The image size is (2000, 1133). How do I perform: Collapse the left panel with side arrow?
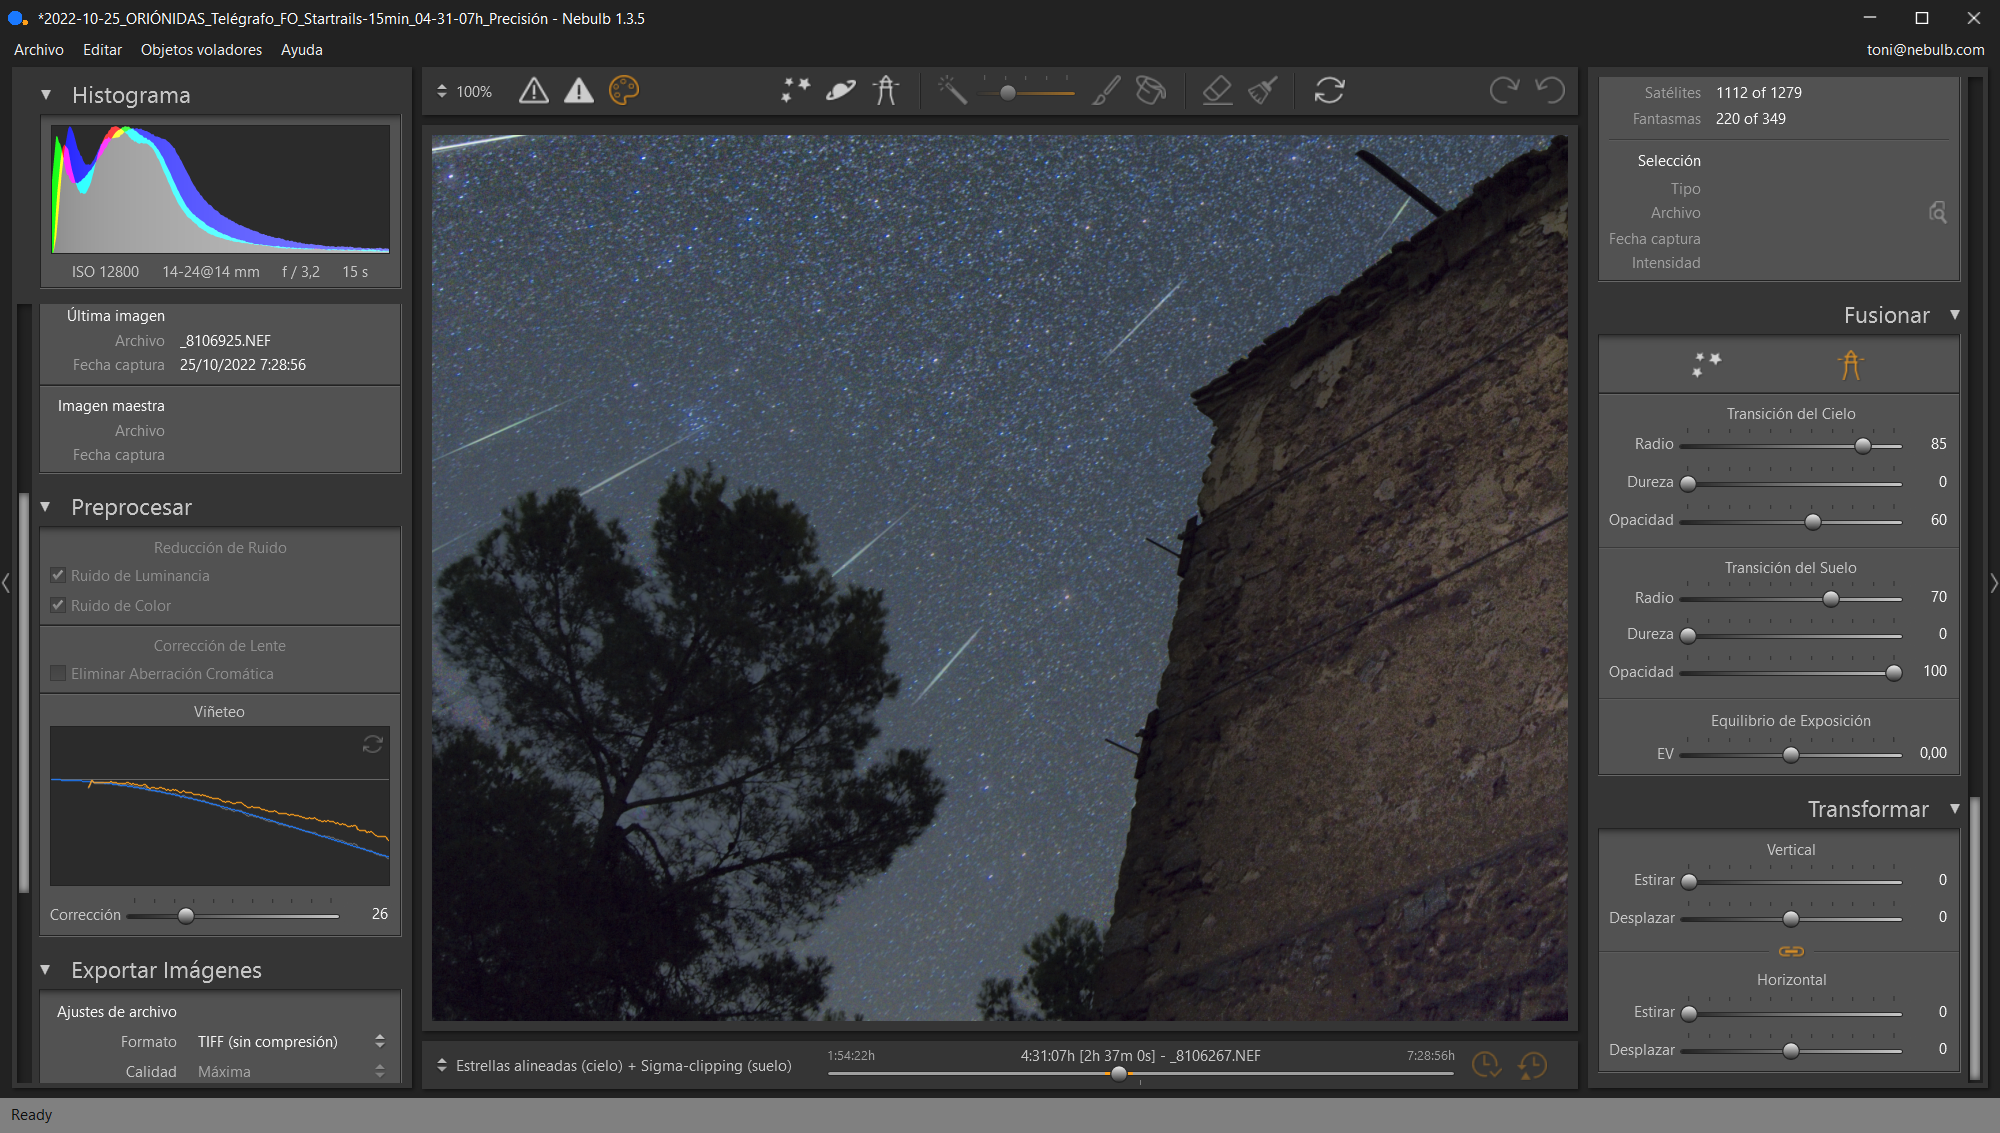click(x=6, y=582)
